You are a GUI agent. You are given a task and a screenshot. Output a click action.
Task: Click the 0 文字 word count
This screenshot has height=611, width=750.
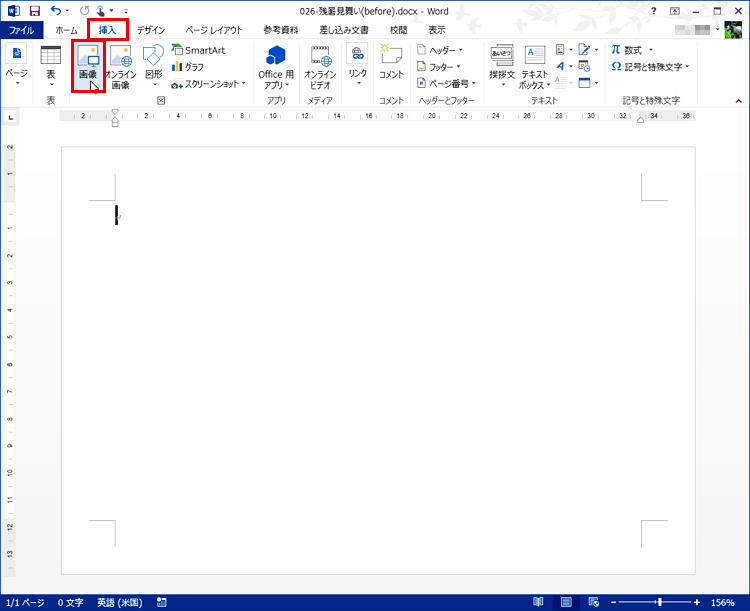[70, 602]
